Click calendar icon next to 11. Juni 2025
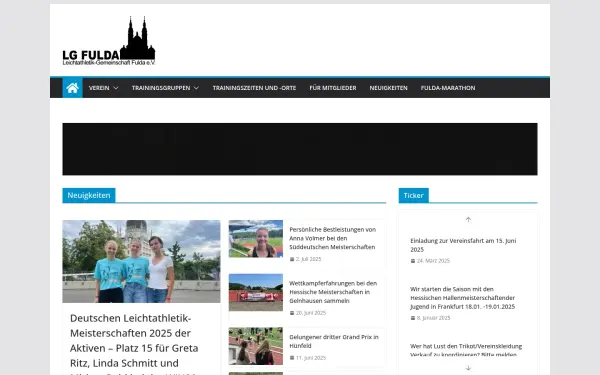The height and width of the screenshot is (375, 600). coord(292,358)
